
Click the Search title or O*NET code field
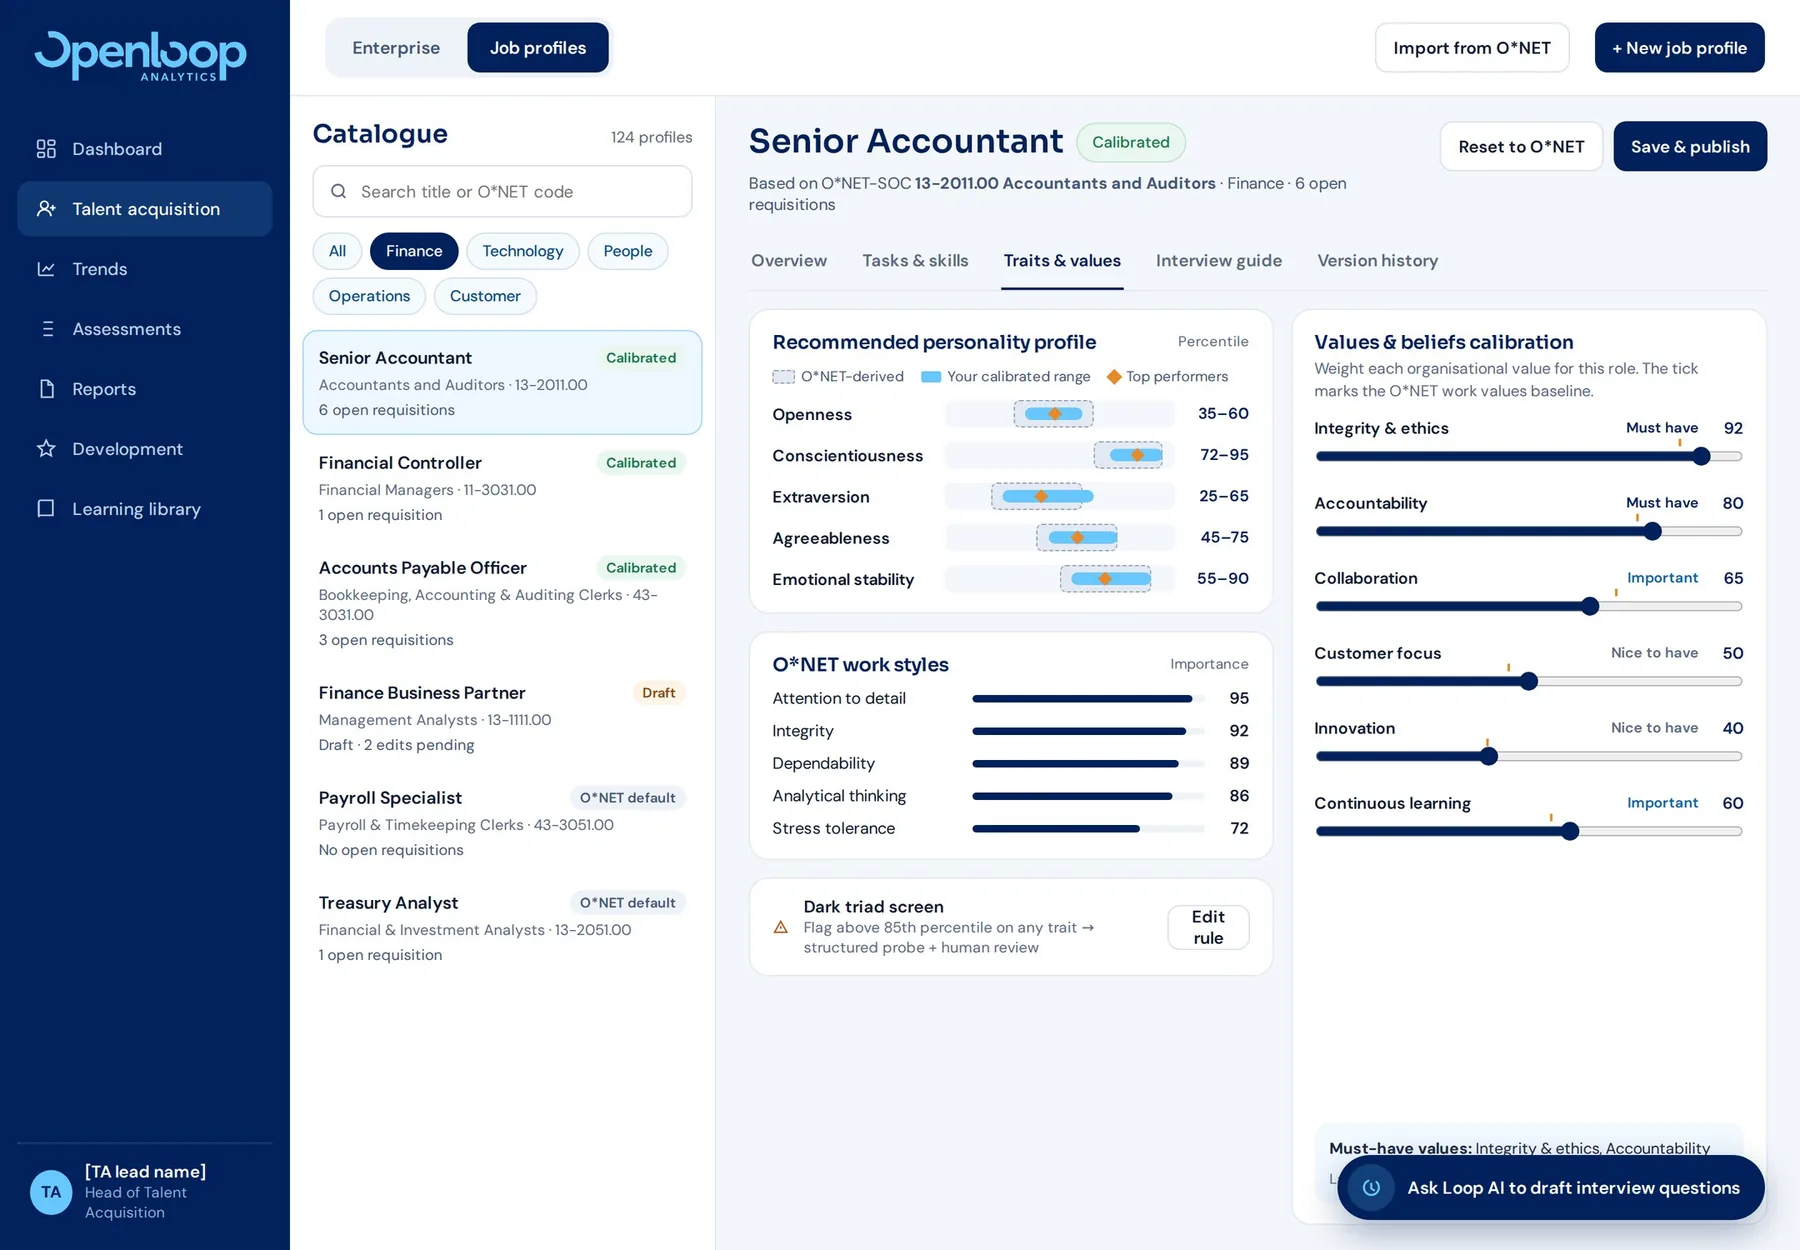pos(502,191)
